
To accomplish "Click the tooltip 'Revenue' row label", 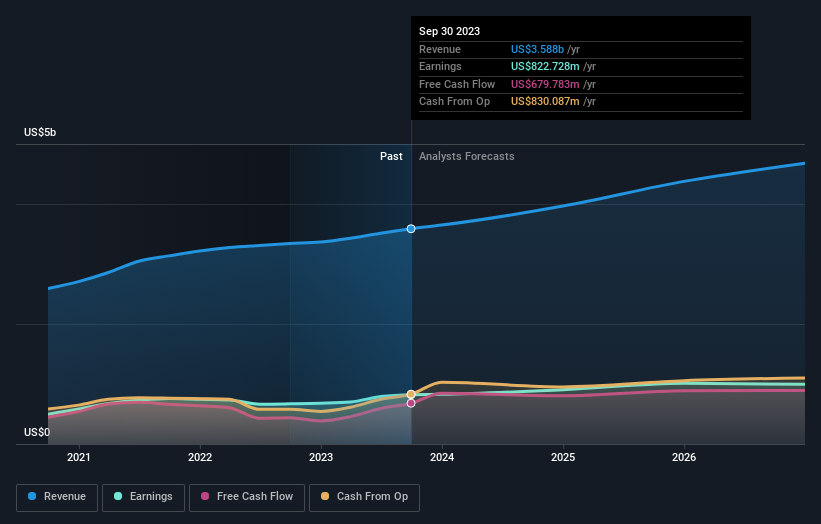I will click(440, 49).
